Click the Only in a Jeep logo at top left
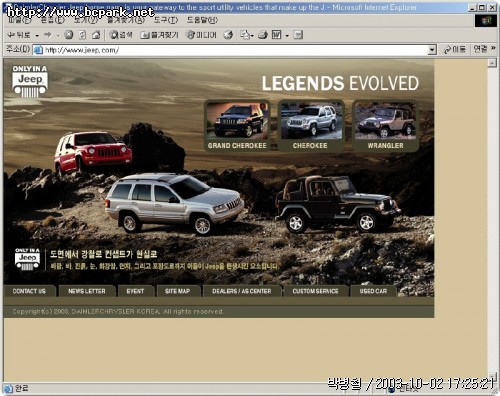Screen dimensions: 500x396 point(30,81)
